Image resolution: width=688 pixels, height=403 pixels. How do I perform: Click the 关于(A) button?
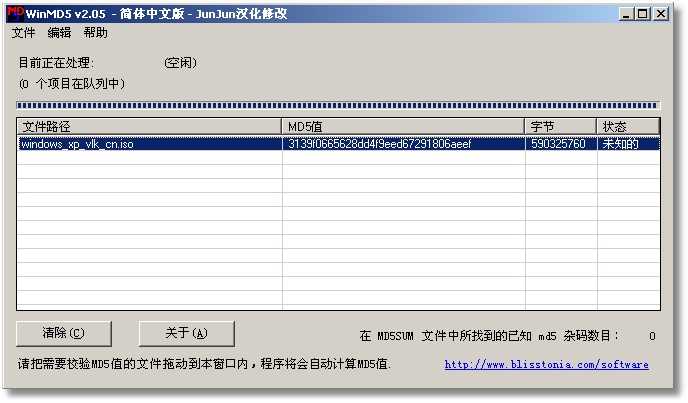click(186, 334)
